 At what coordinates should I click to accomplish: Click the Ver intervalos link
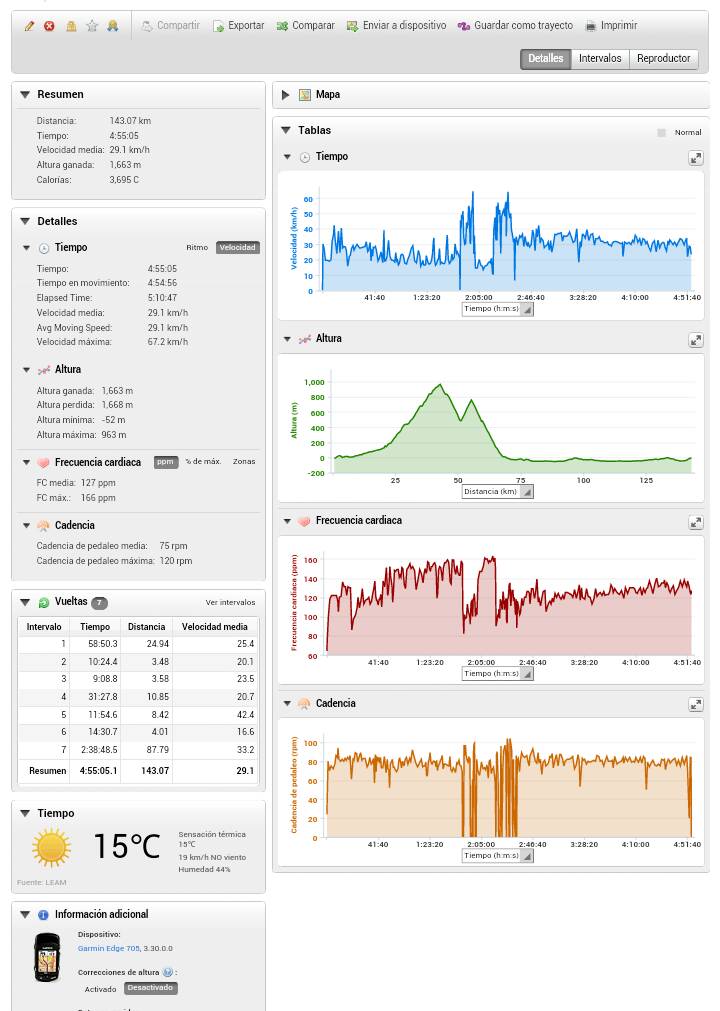click(x=230, y=603)
